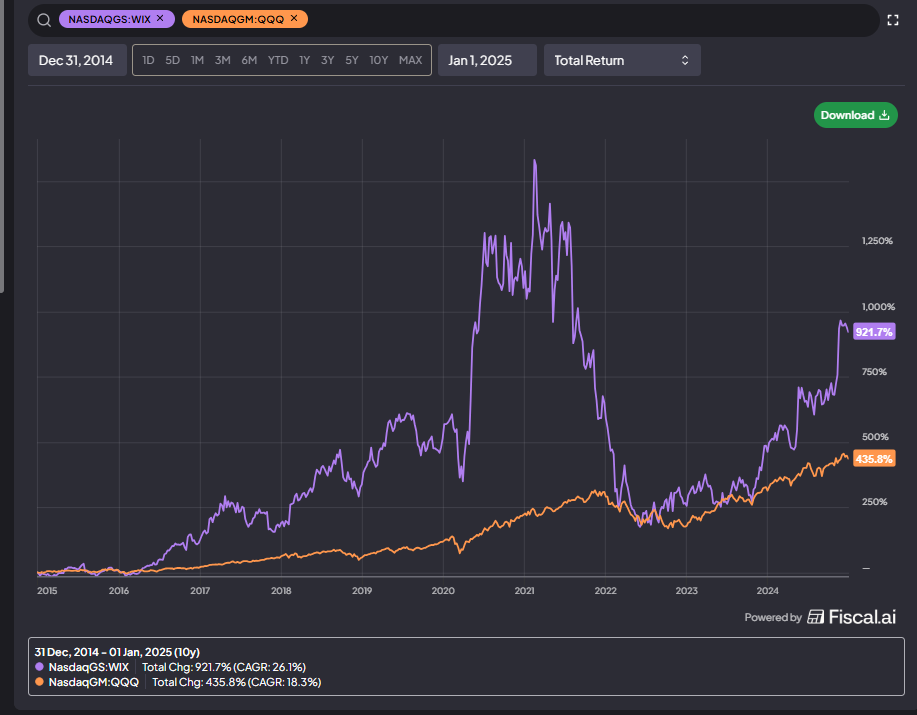Open the Fiscal.ai logo link
This screenshot has height=715, width=917.
click(852, 617)
